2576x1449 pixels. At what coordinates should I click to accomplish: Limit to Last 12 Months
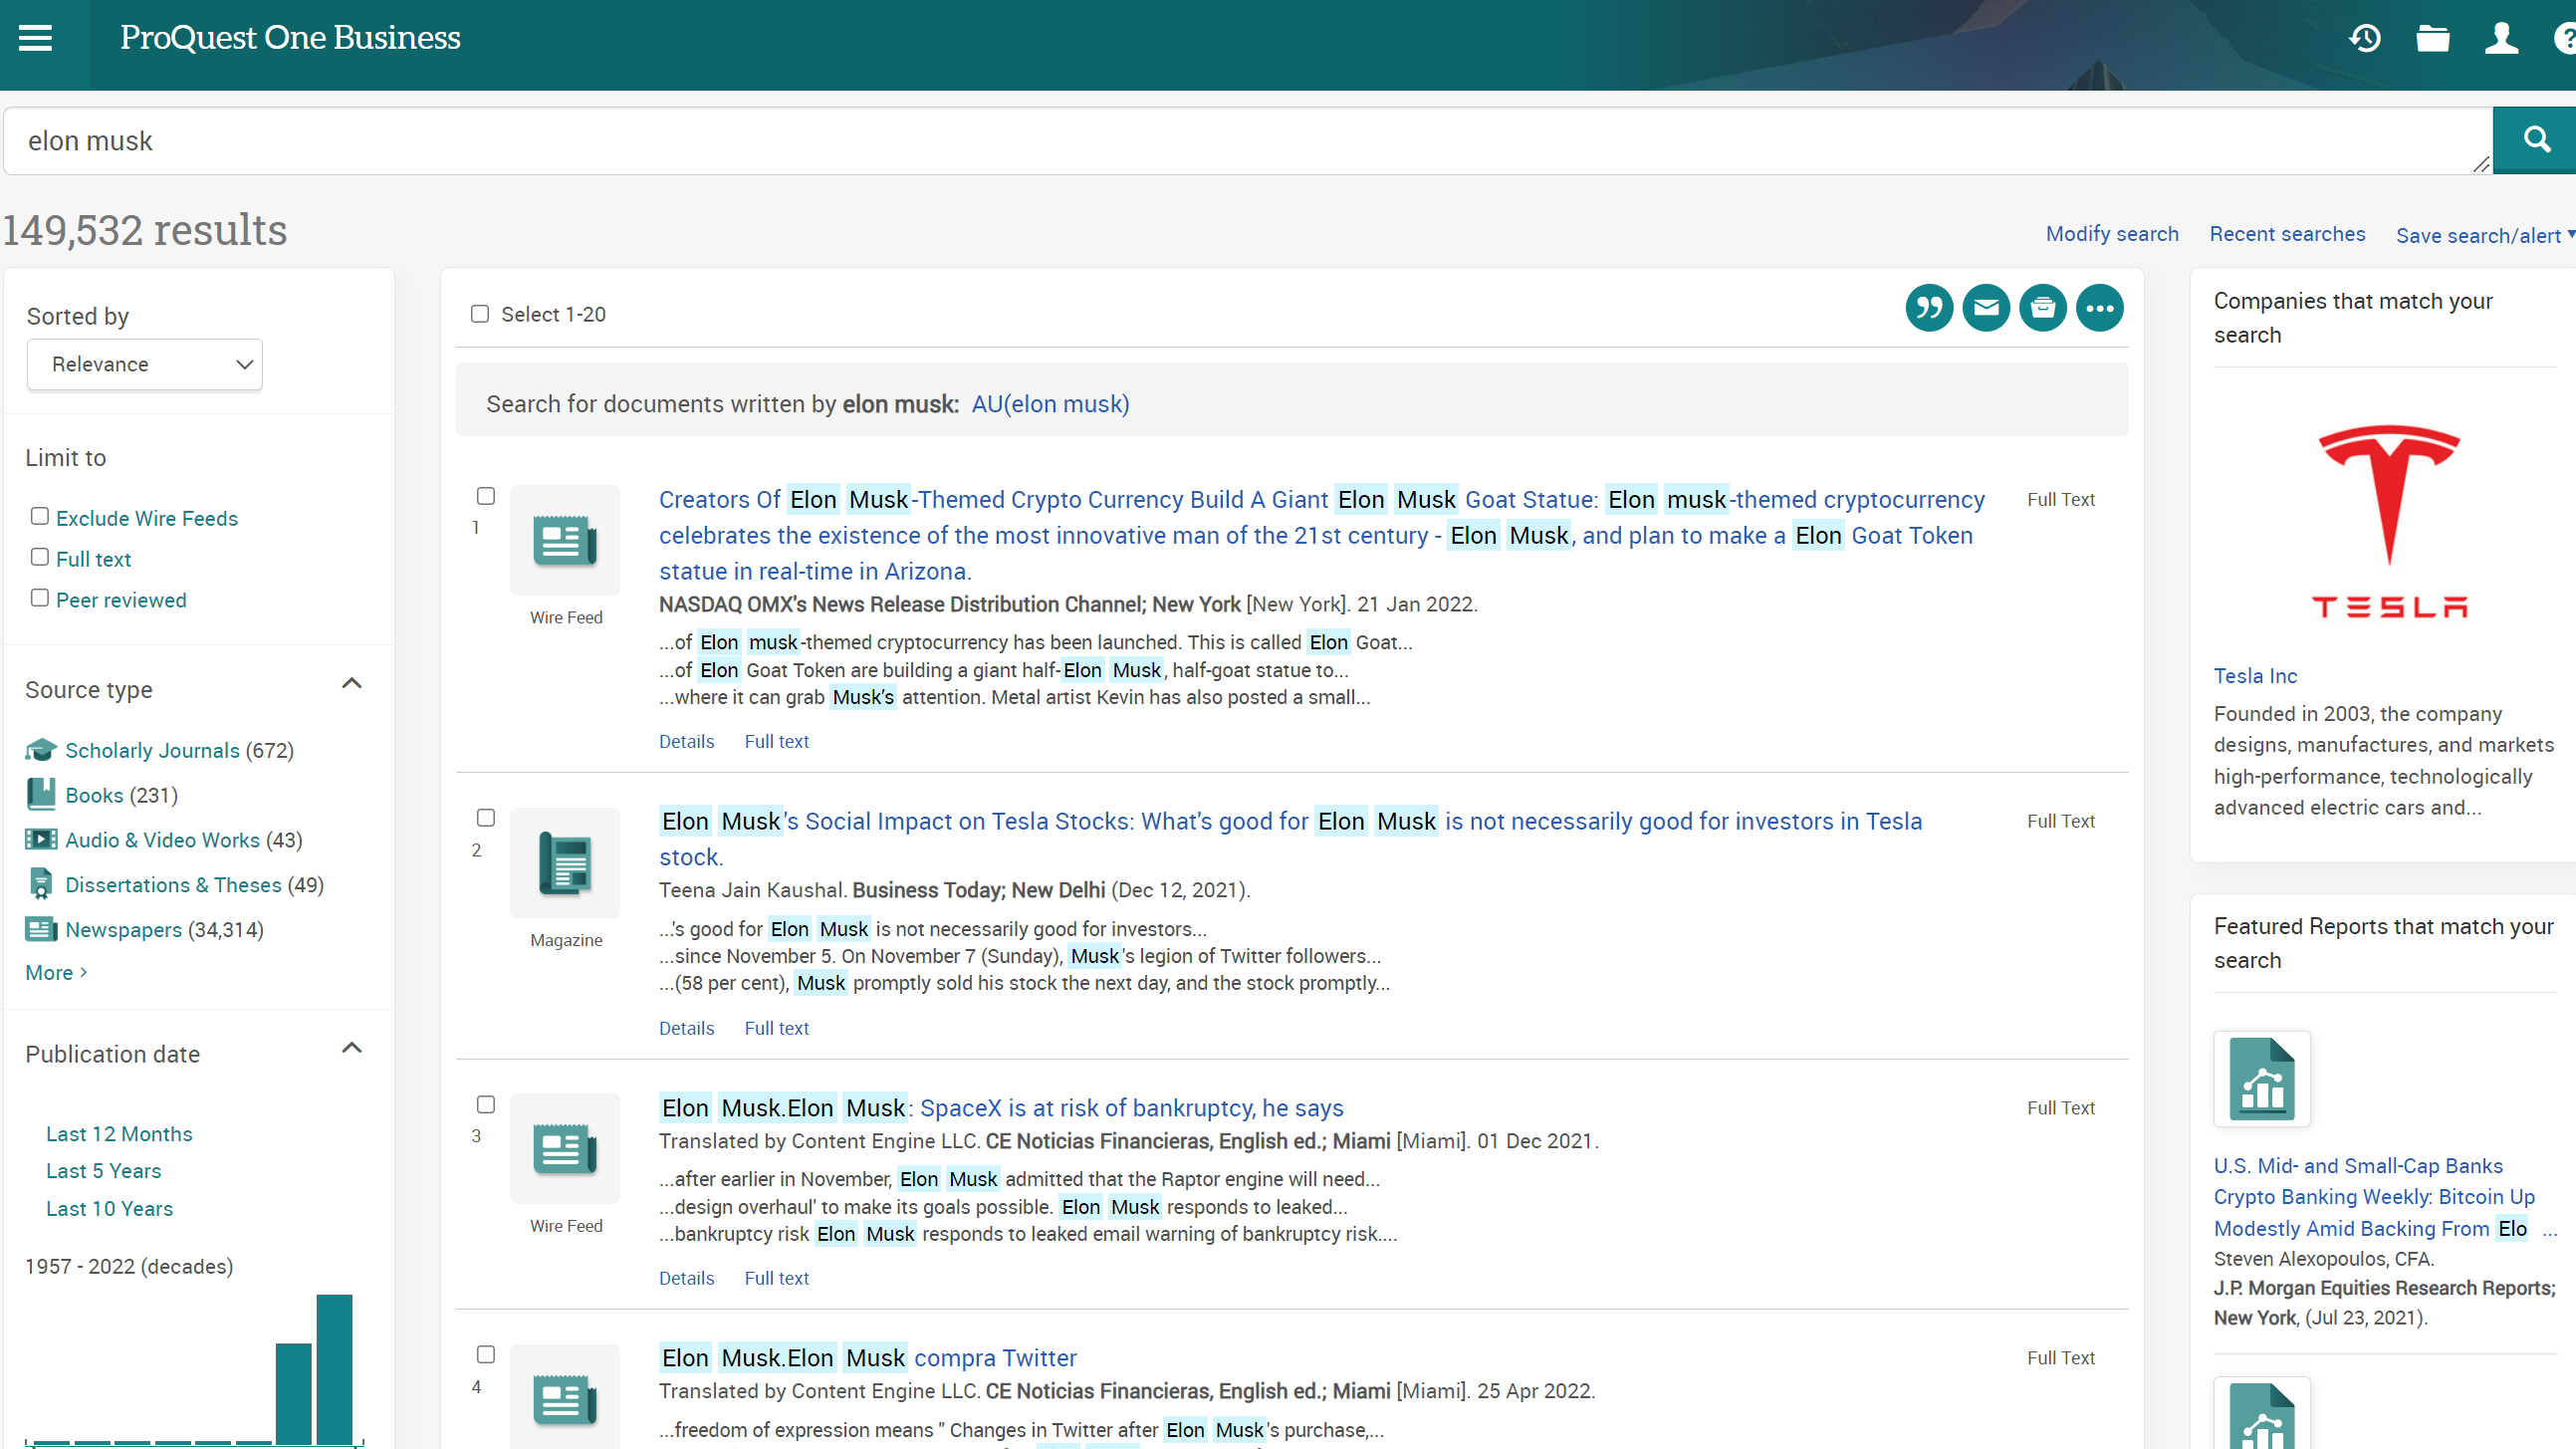pyautogui.click(x=119, y=1134)
